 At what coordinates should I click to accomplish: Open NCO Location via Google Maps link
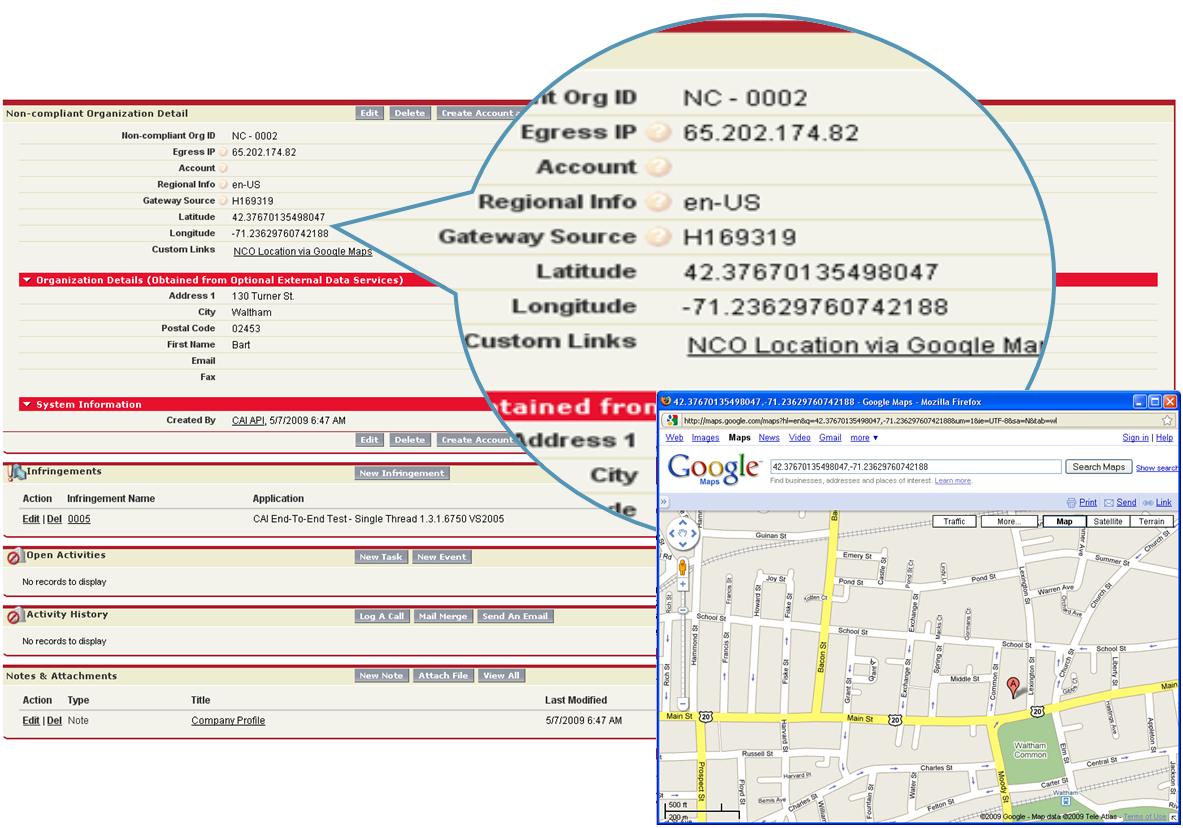click(303, 251)
